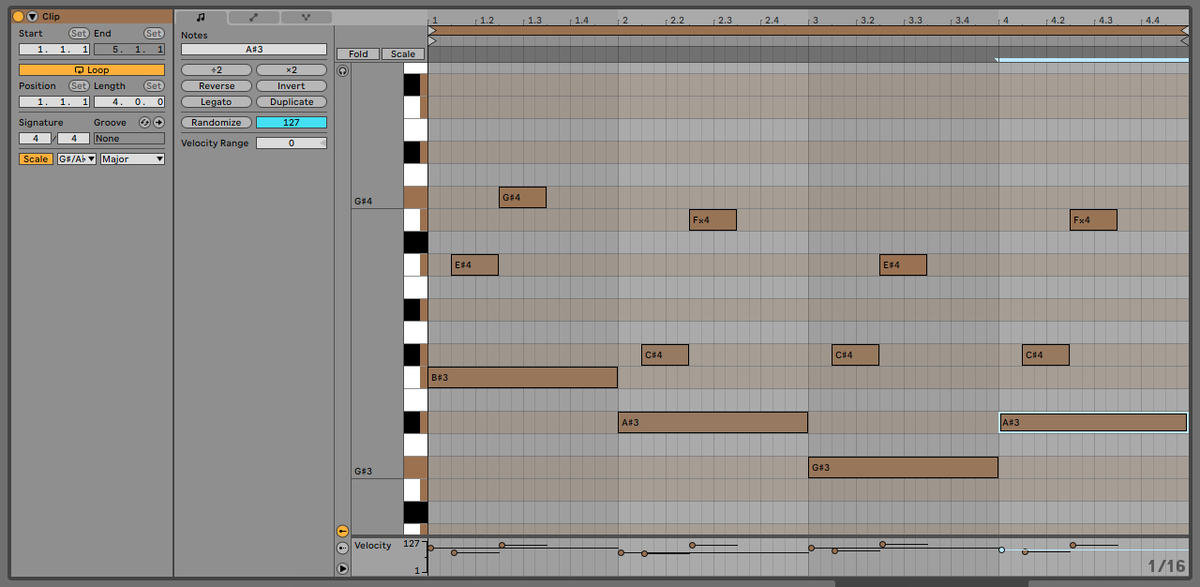This screenshot has height=587, width=1200.
Task: Click the Set button next to Position
Action: 79,86
